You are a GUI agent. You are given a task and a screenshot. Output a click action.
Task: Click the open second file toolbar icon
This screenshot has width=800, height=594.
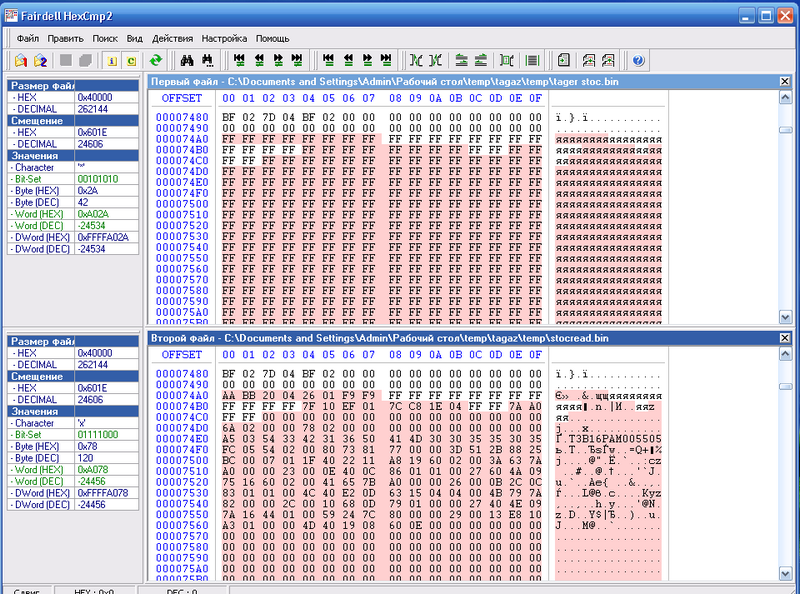[x=41, y=61]
